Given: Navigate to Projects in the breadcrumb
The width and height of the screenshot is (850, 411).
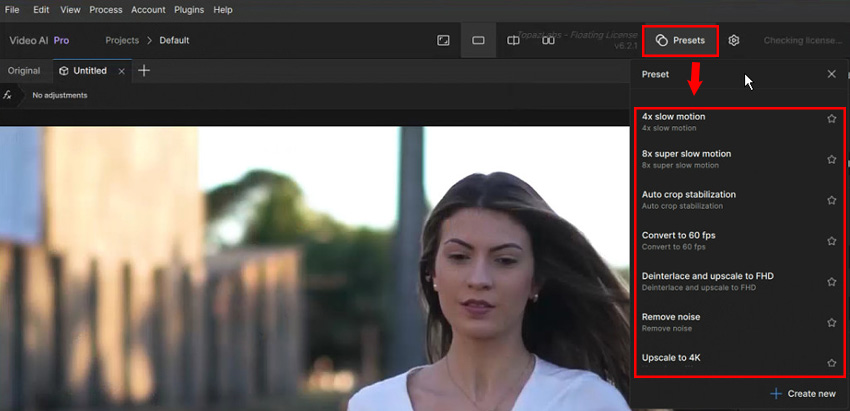Looking at the screenshot, I should pyautogui.click(x=122, y=41).
